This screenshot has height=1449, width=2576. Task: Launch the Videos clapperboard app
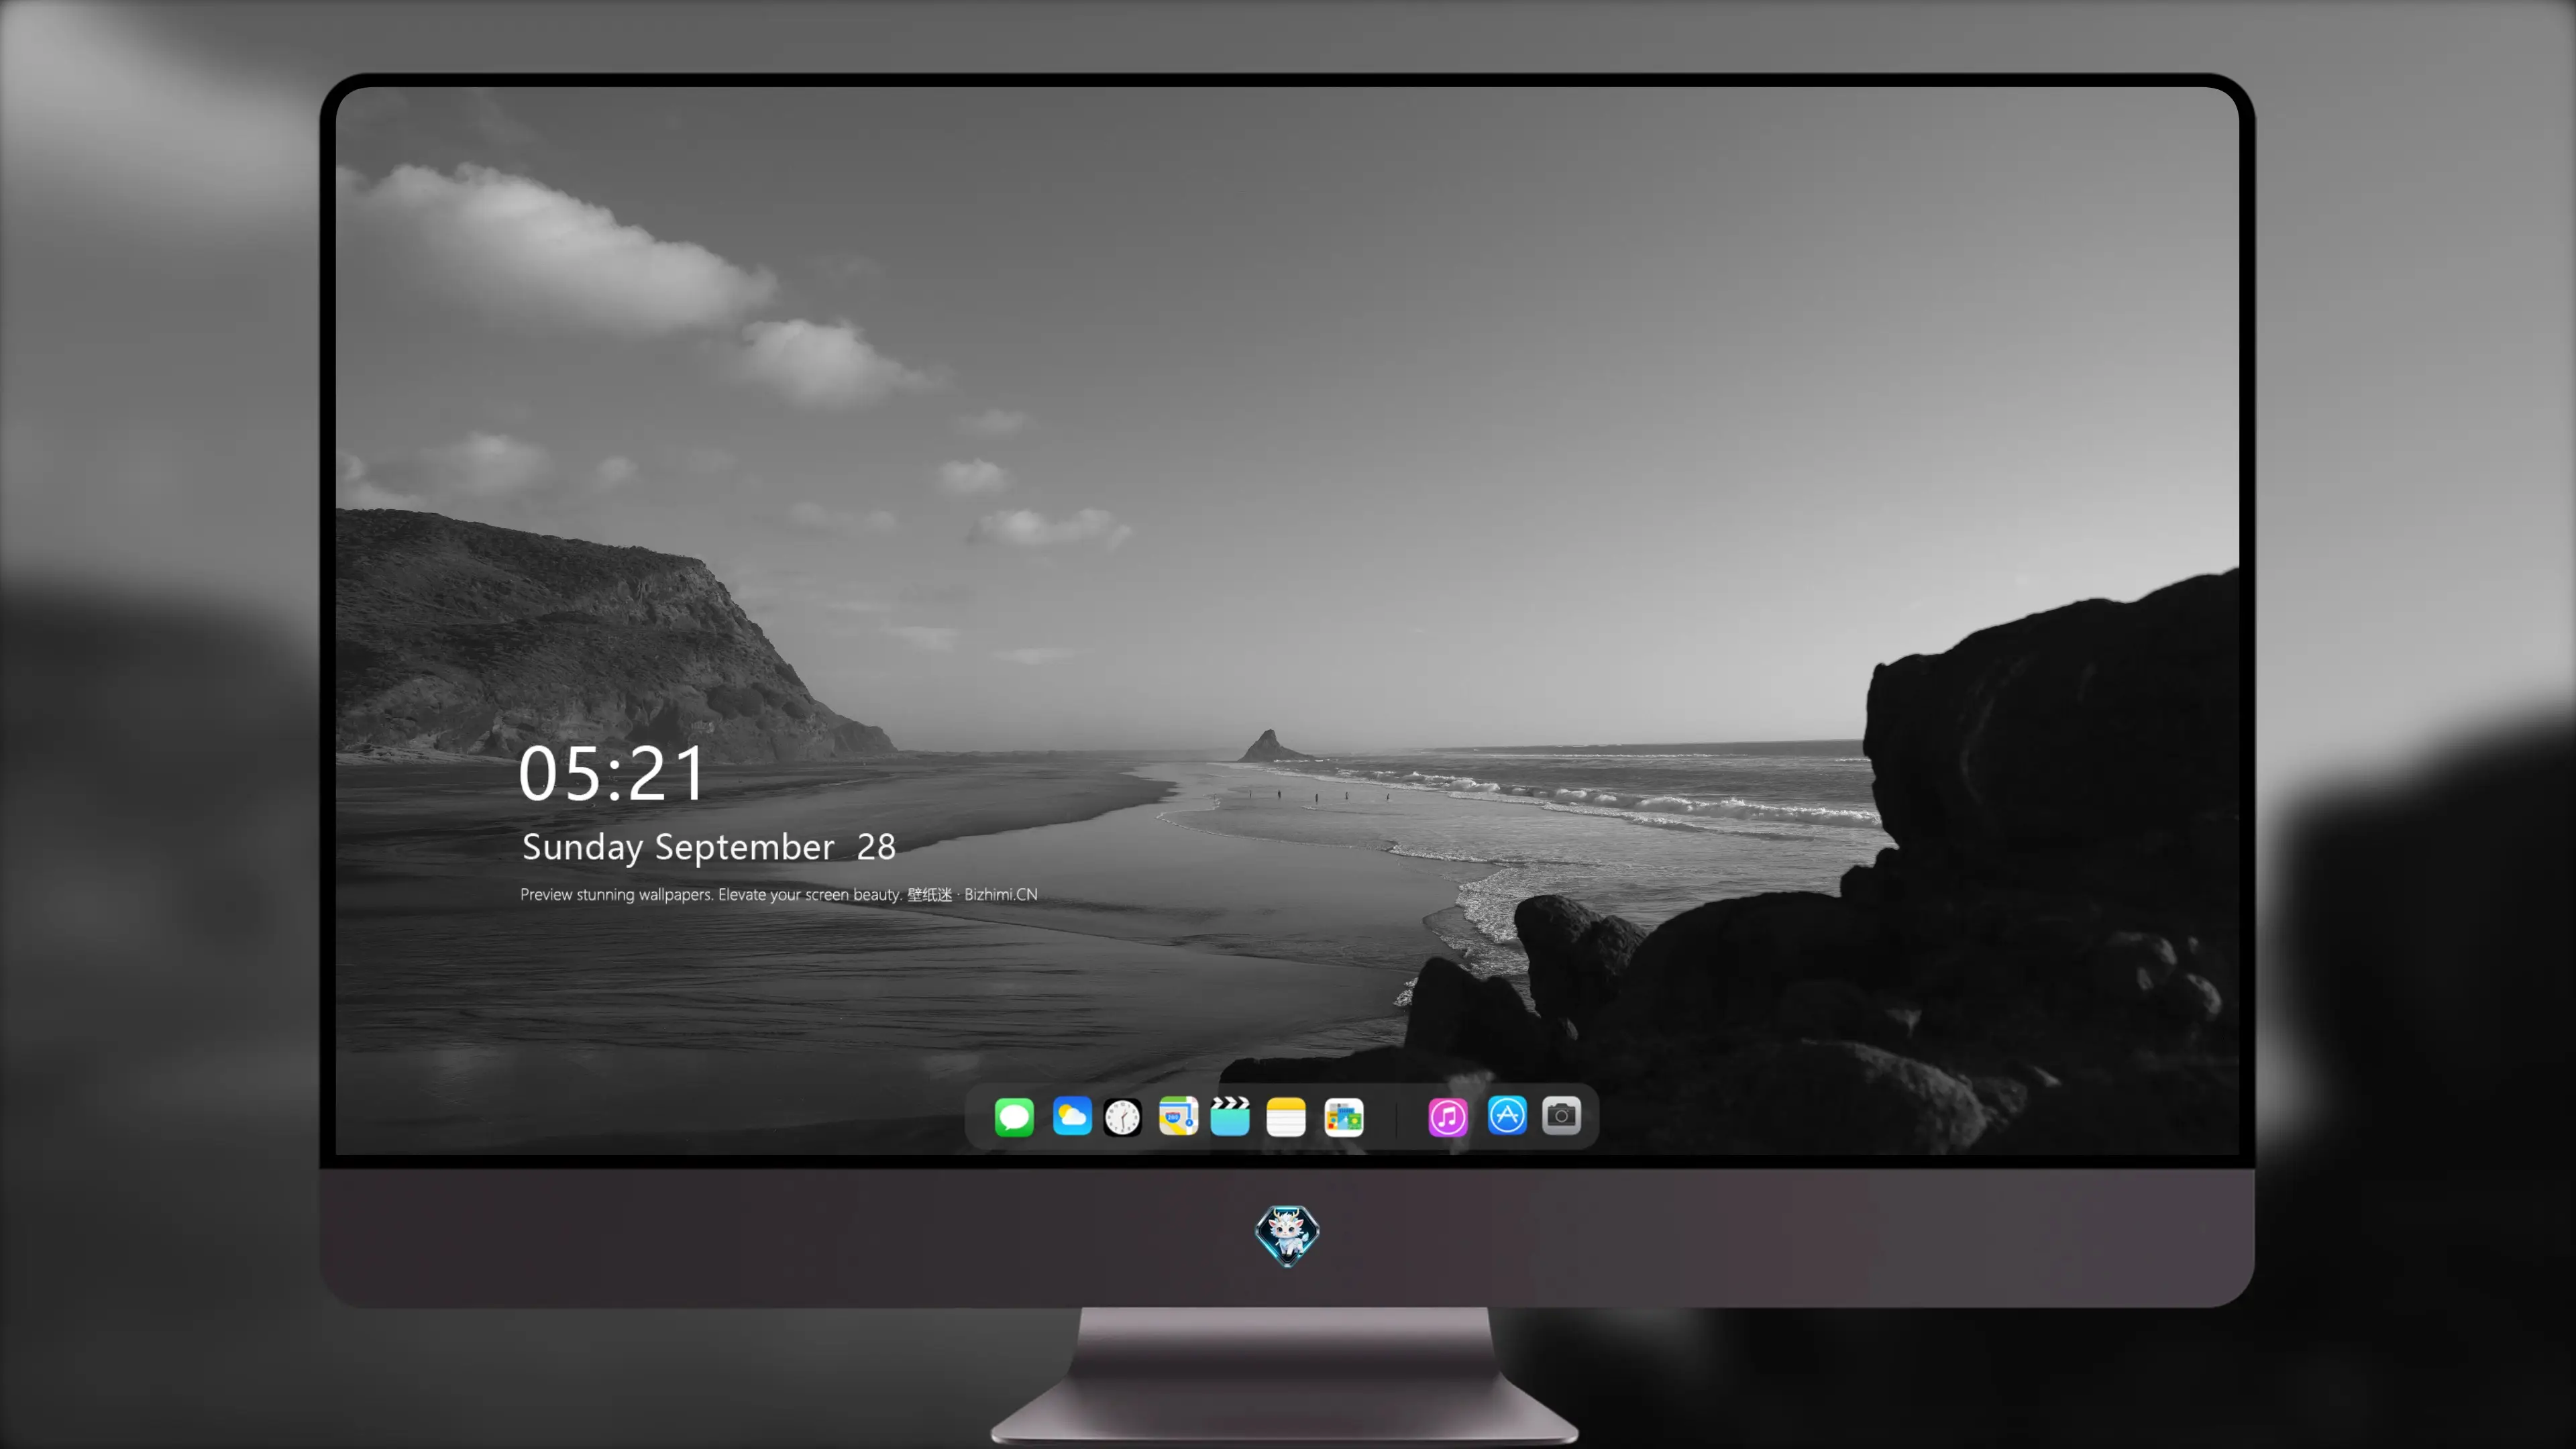click(1230, 1117)
